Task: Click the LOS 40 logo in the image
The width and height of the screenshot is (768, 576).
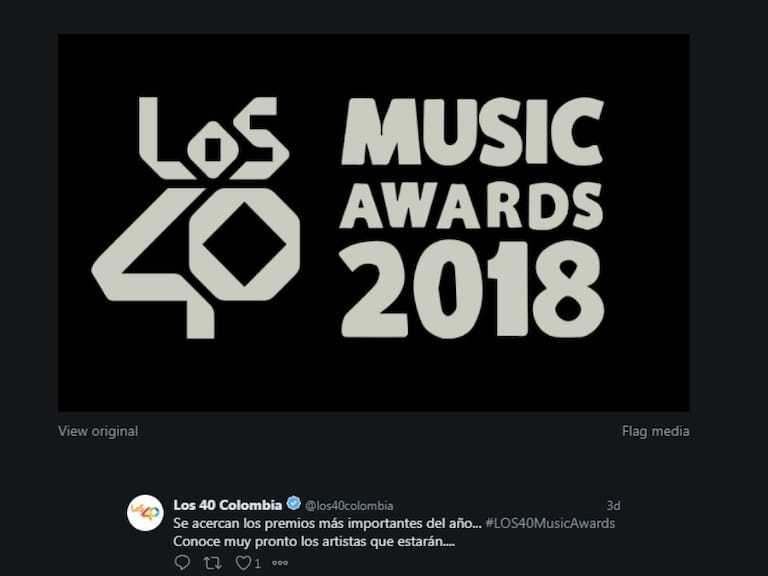Action: click(200, 215)
